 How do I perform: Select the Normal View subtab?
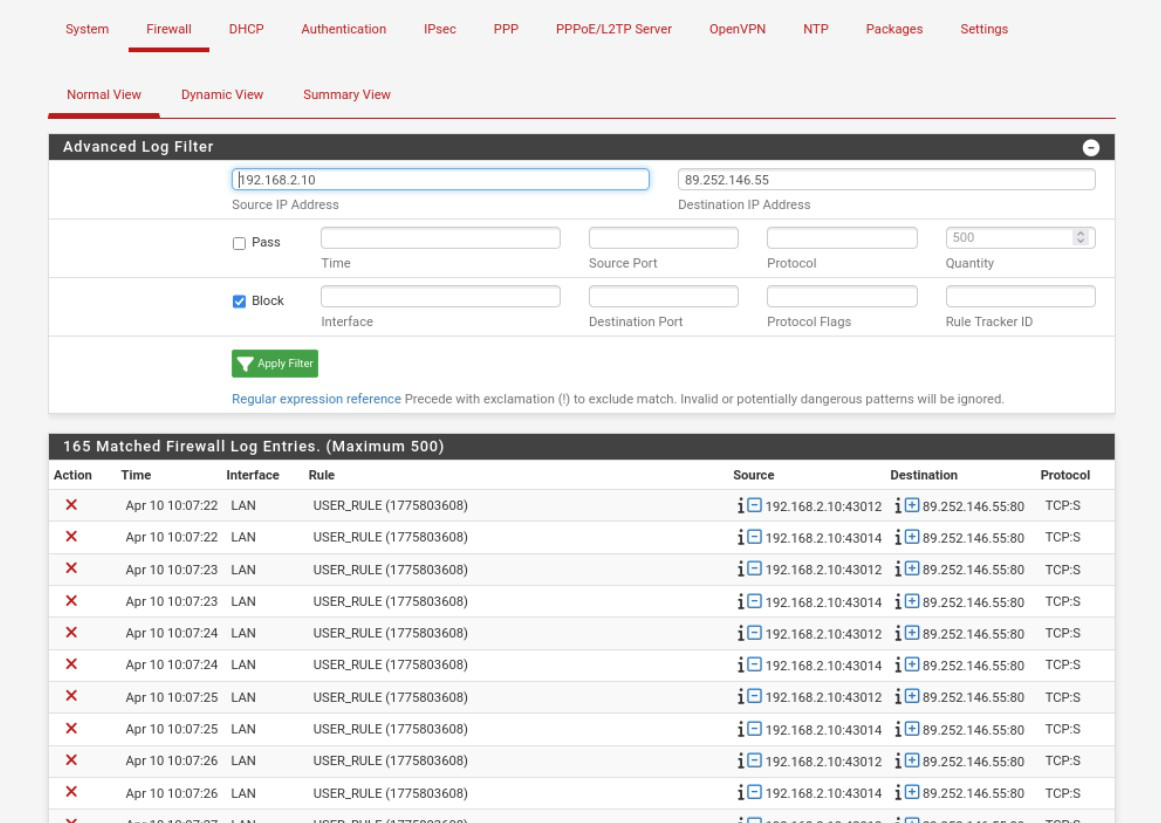tap(104, 95)
